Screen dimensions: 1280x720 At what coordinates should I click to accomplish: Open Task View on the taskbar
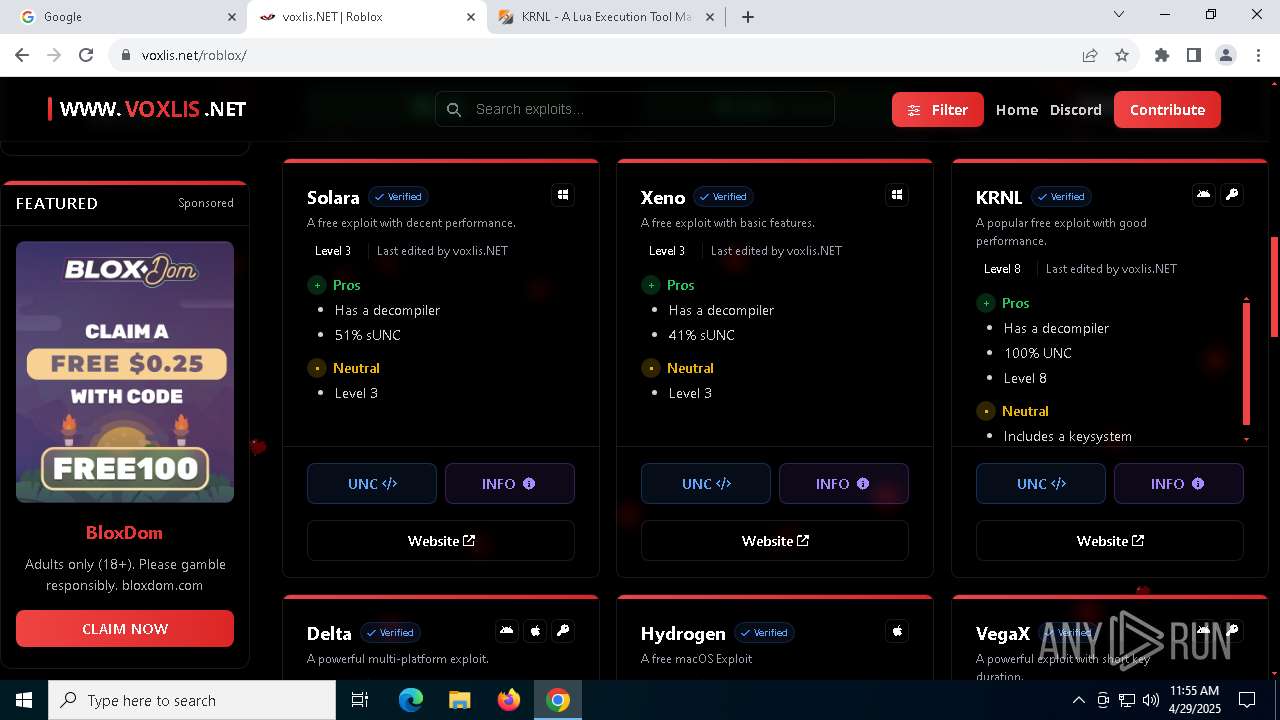point(360,700)
